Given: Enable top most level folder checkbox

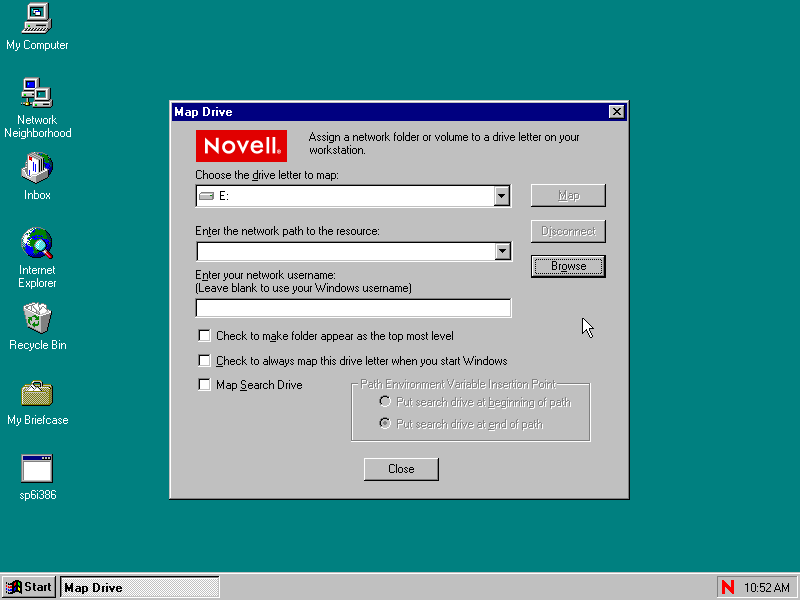Looking at the screenshot, I should click(204, 336).
